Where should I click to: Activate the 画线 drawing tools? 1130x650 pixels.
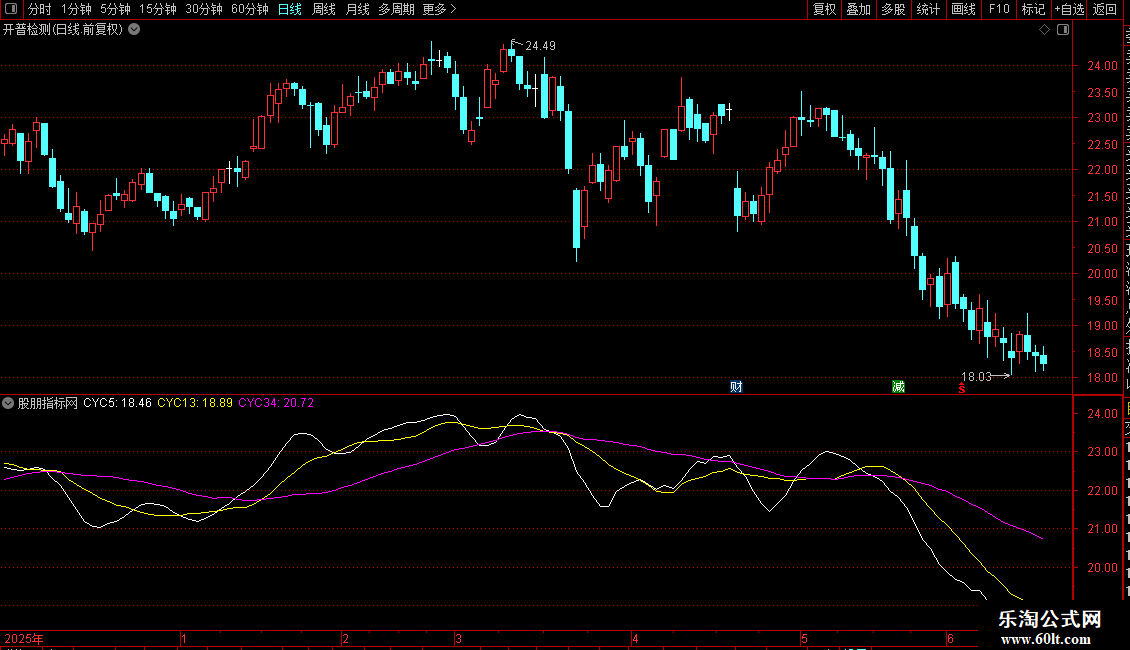(x=963, y=9)
